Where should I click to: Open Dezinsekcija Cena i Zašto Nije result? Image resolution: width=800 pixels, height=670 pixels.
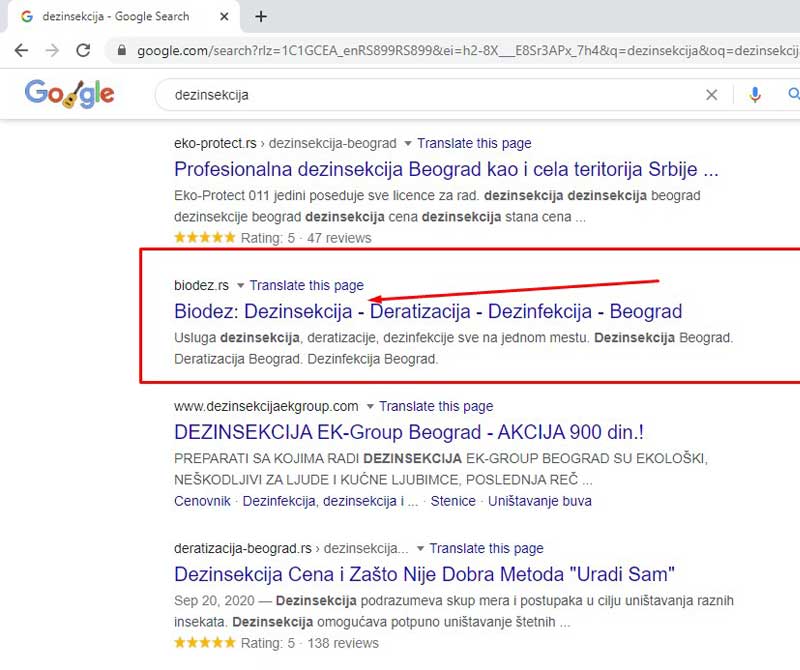pyautogui.click(x=424, y=574)
